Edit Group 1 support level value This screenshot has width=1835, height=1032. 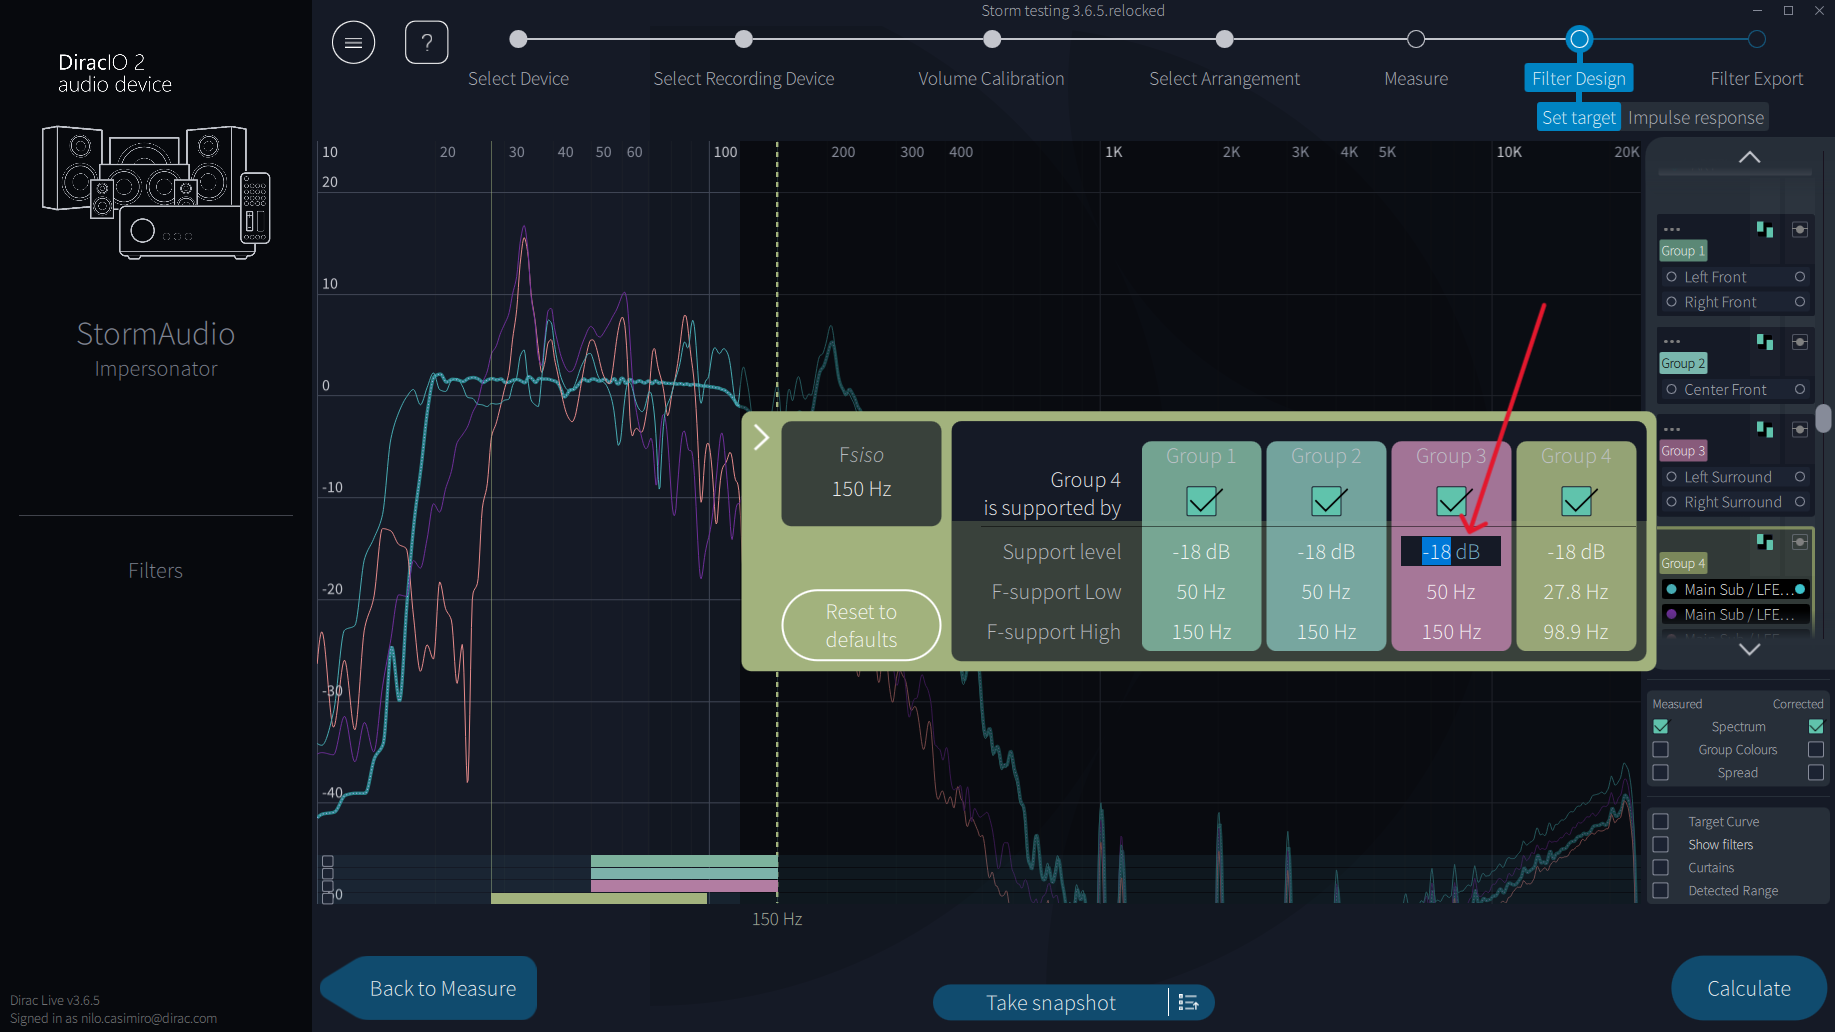coord(1201,552)
